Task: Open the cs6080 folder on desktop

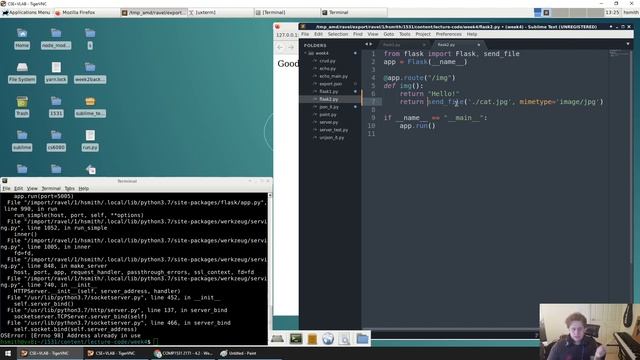Action: pyautogui.click(x=56, y=140)
